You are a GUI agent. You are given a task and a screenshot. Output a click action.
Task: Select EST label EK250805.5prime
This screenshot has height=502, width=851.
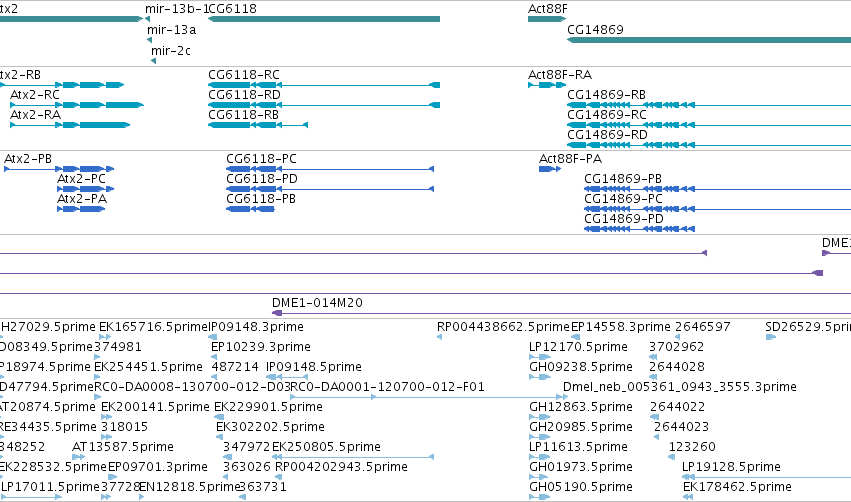tap(326, 448)
